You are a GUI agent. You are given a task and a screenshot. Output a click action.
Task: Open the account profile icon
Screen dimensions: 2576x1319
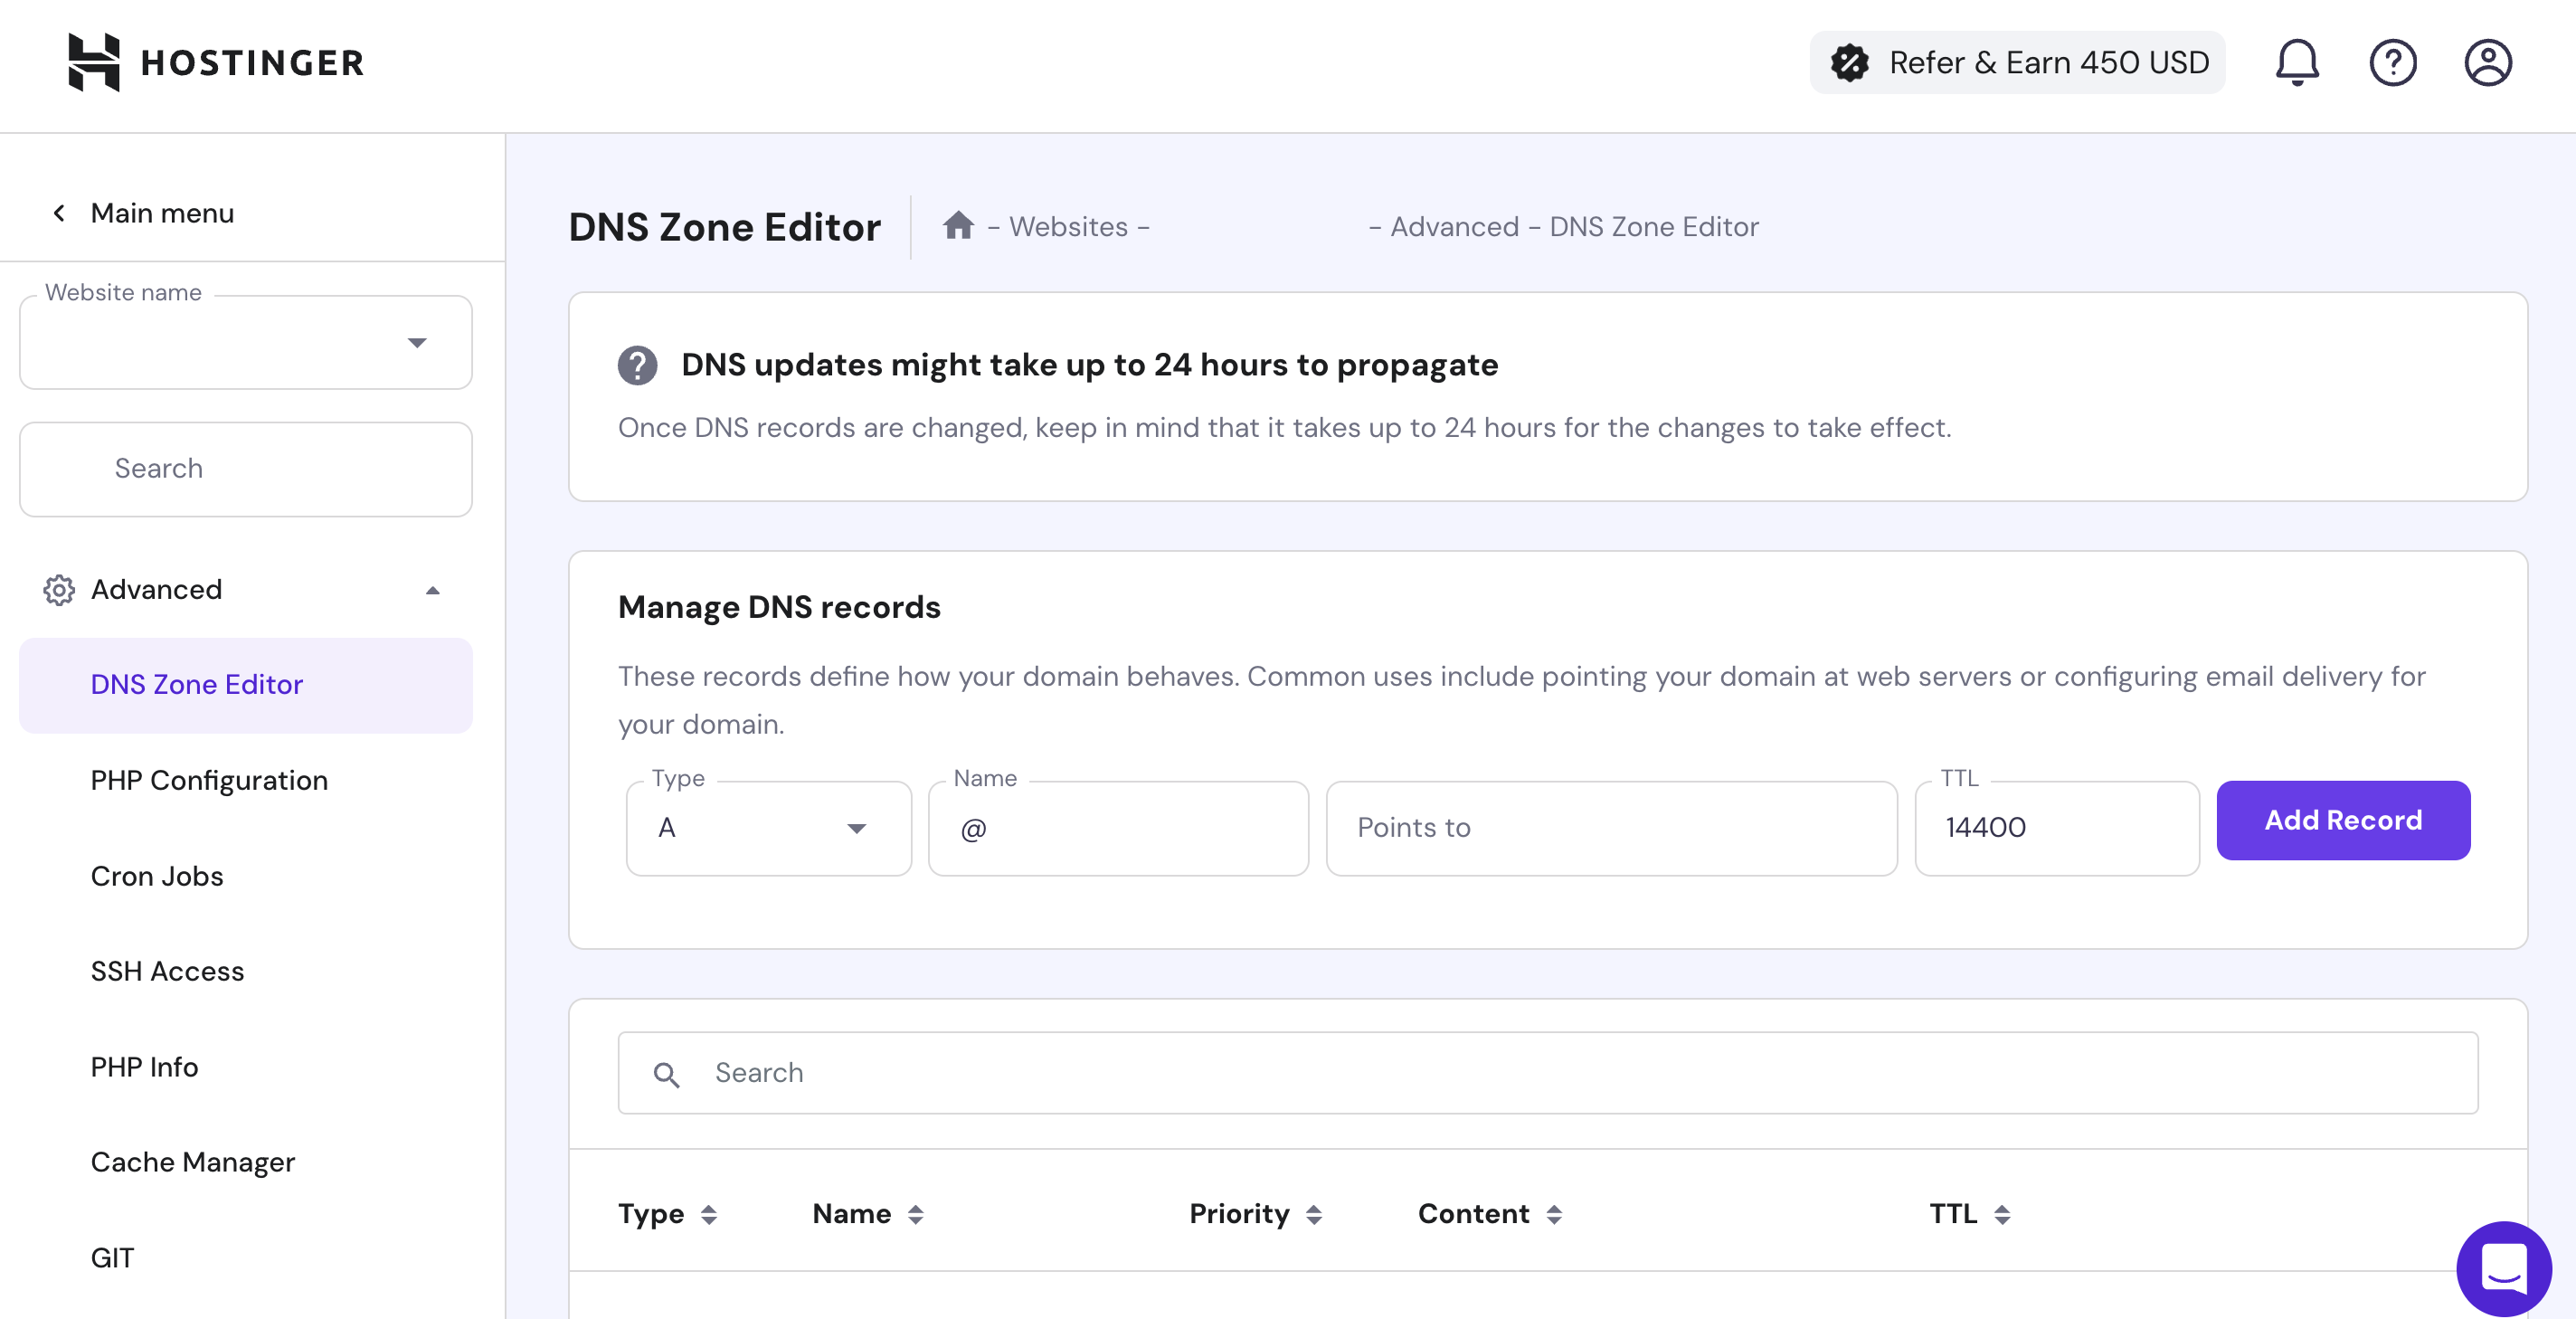coord(2488,62)
